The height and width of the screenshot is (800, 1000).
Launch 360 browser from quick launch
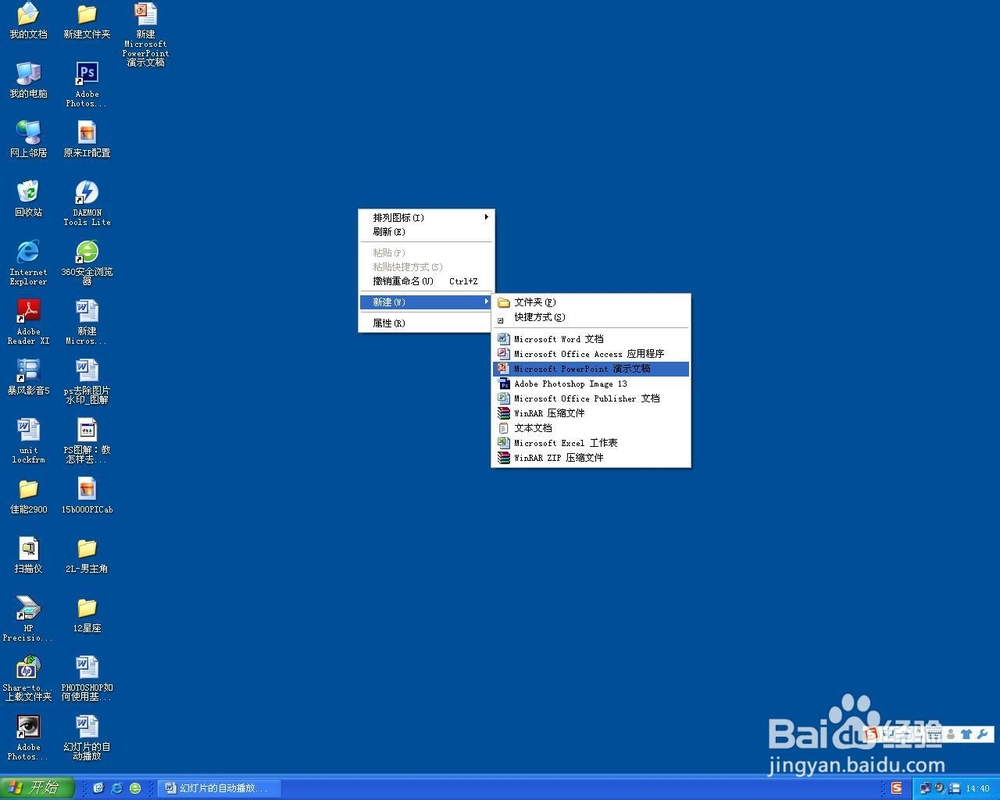pyautogui.click(x=135, y=789)
